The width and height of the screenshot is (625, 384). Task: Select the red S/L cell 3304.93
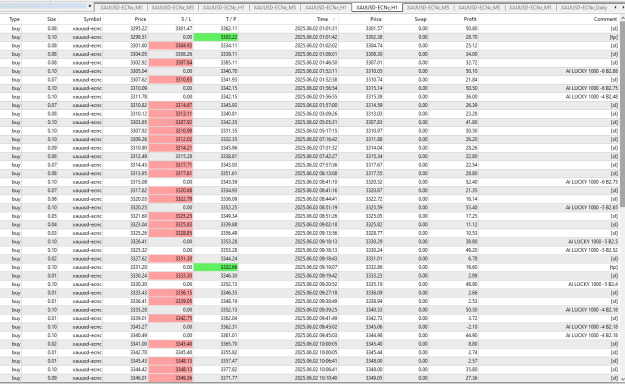coord(171,46)
